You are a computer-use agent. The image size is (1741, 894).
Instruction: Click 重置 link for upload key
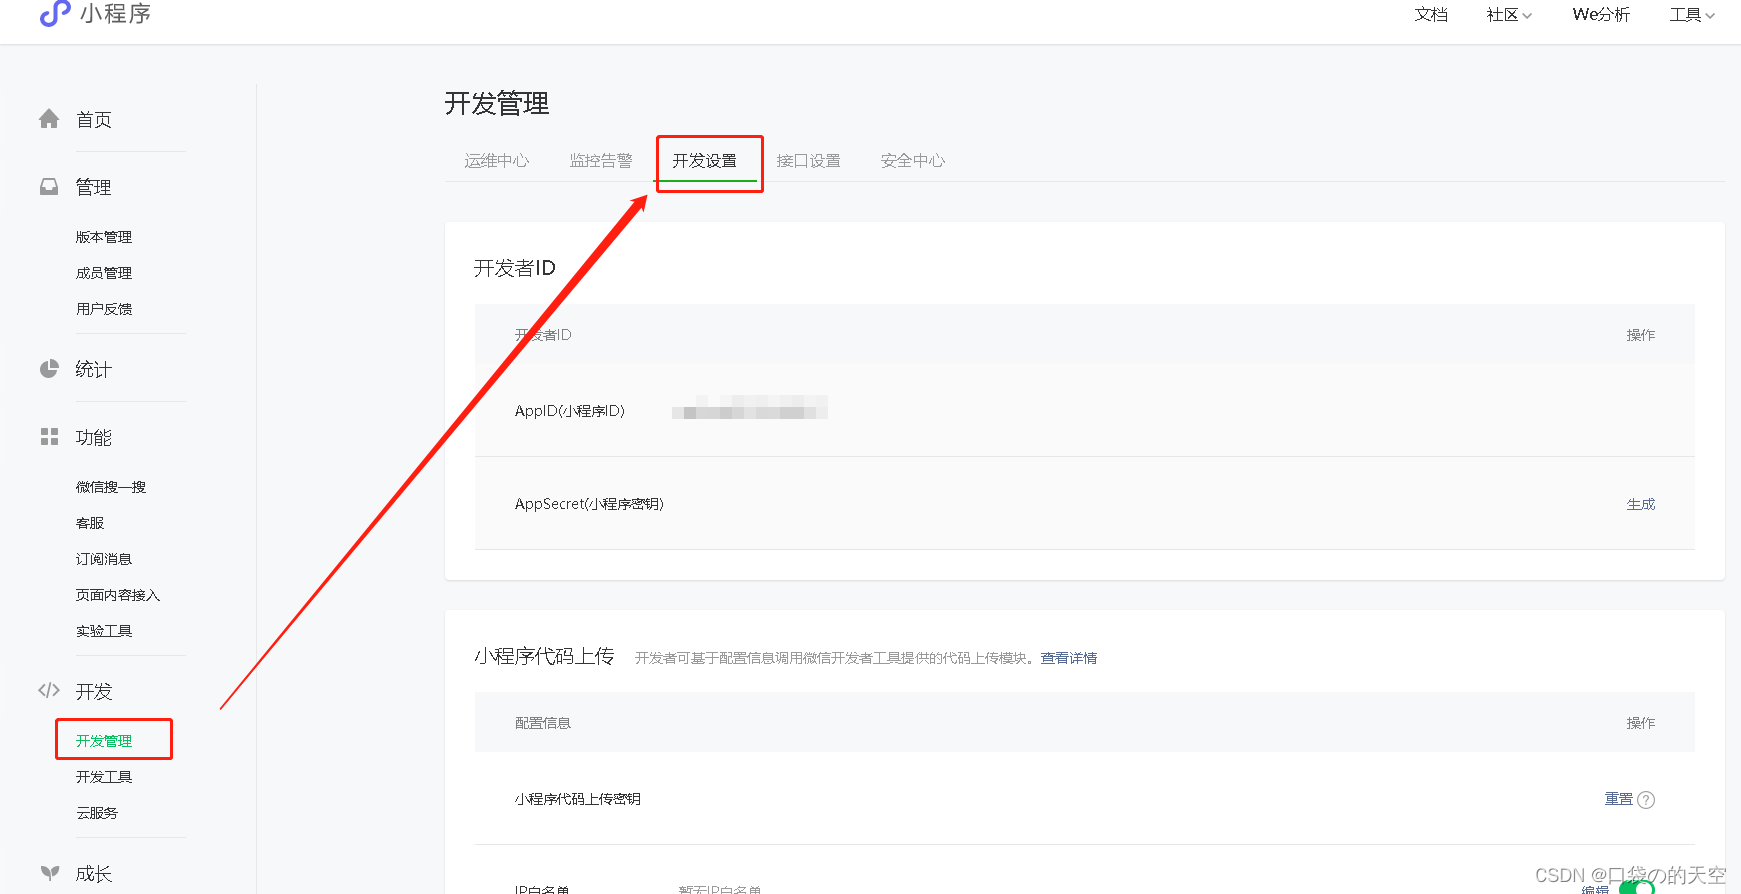(x=1619, y=799)
